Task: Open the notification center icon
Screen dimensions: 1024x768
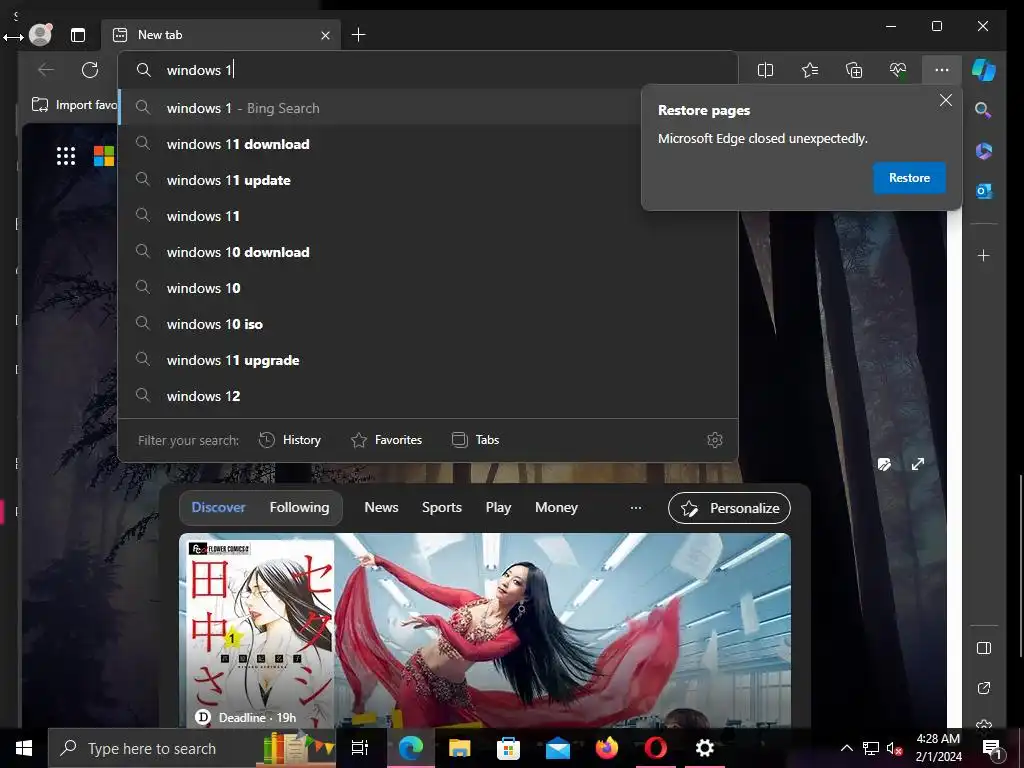Action: pos(991,748)
